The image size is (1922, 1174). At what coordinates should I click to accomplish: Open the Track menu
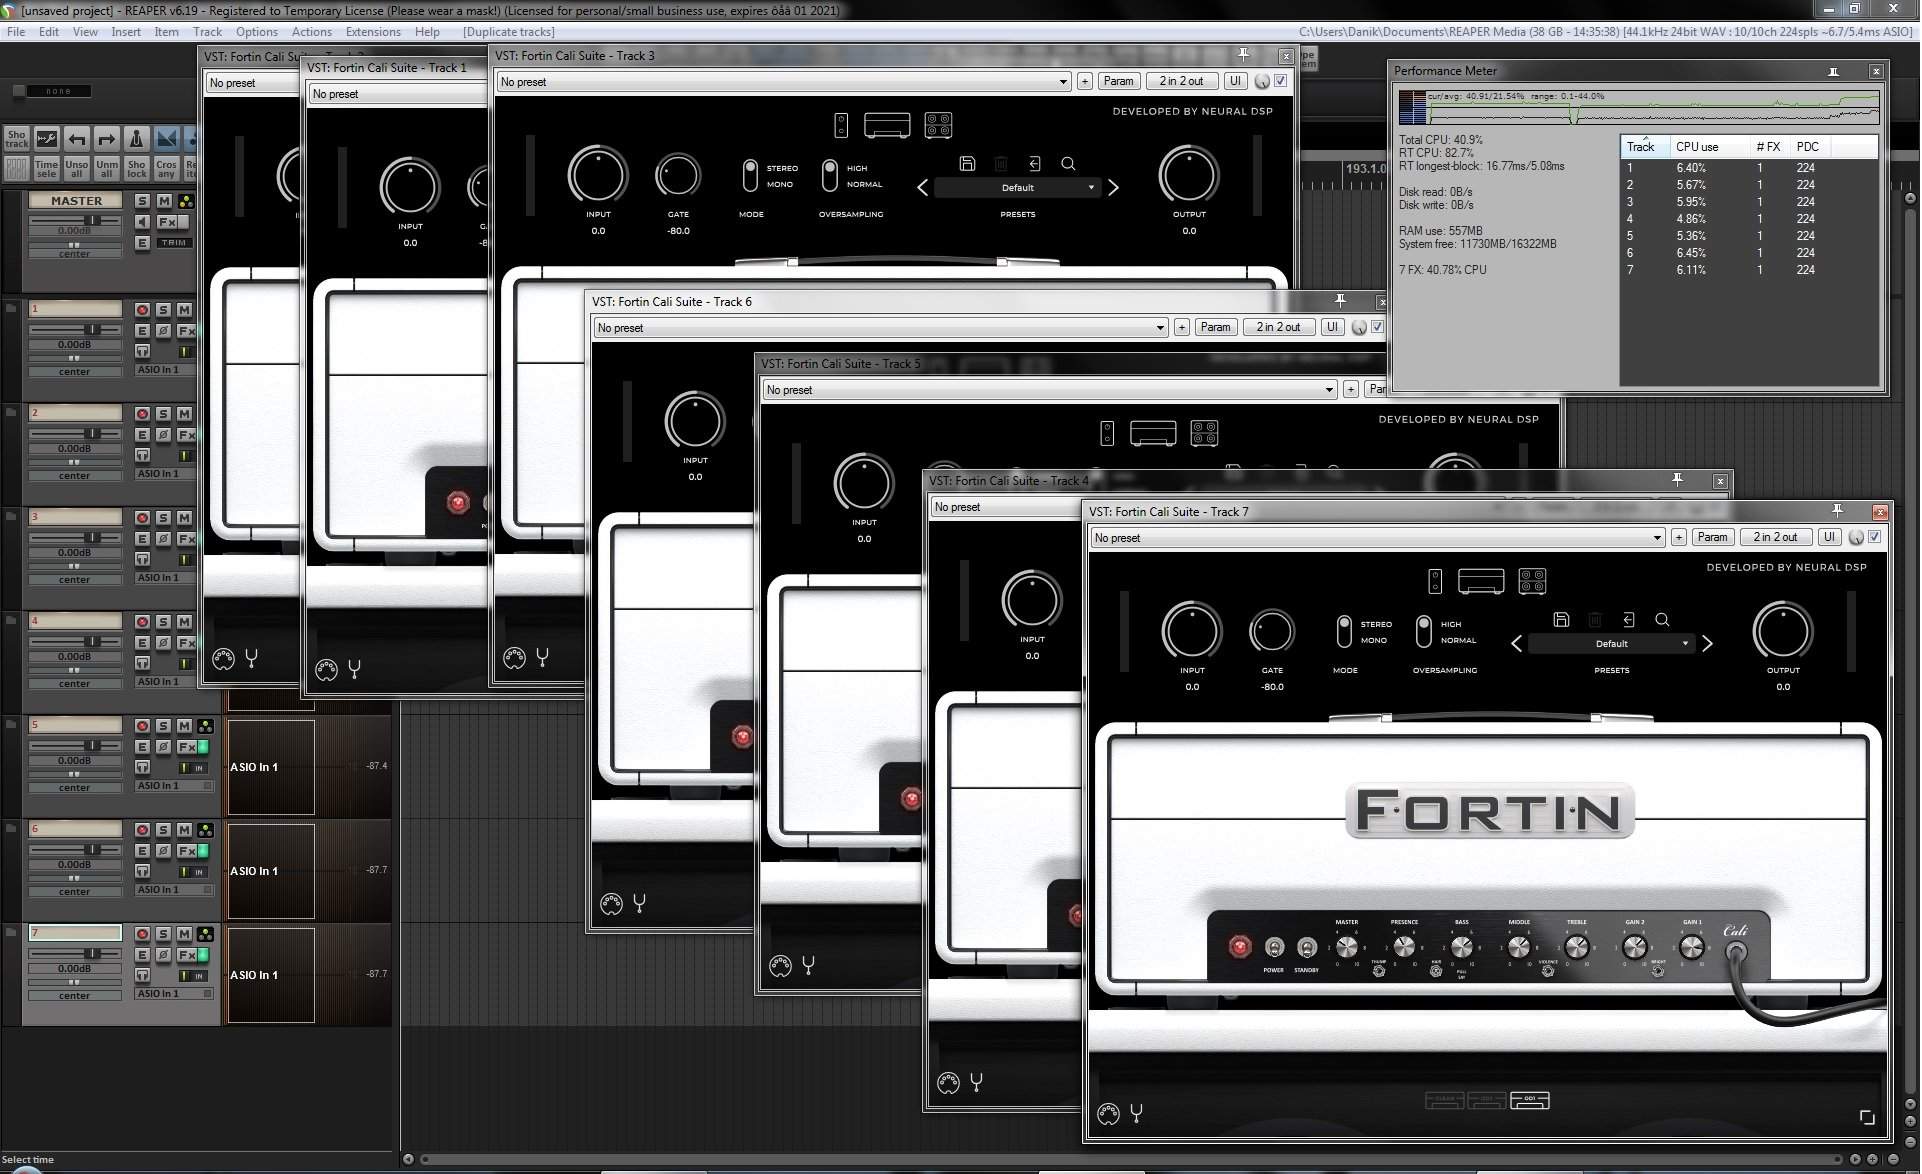click(x=207, y=32)
